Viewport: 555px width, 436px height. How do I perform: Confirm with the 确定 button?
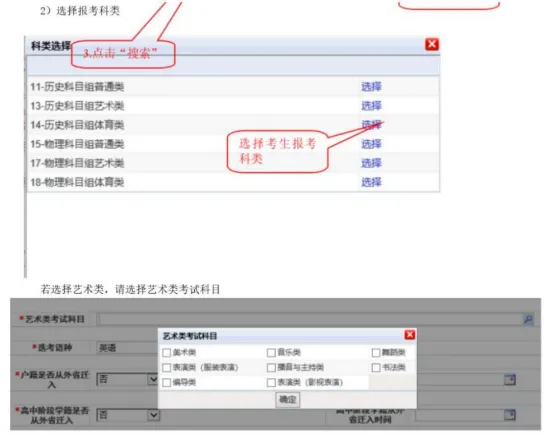pyautogui.click(x=287, y=400)
